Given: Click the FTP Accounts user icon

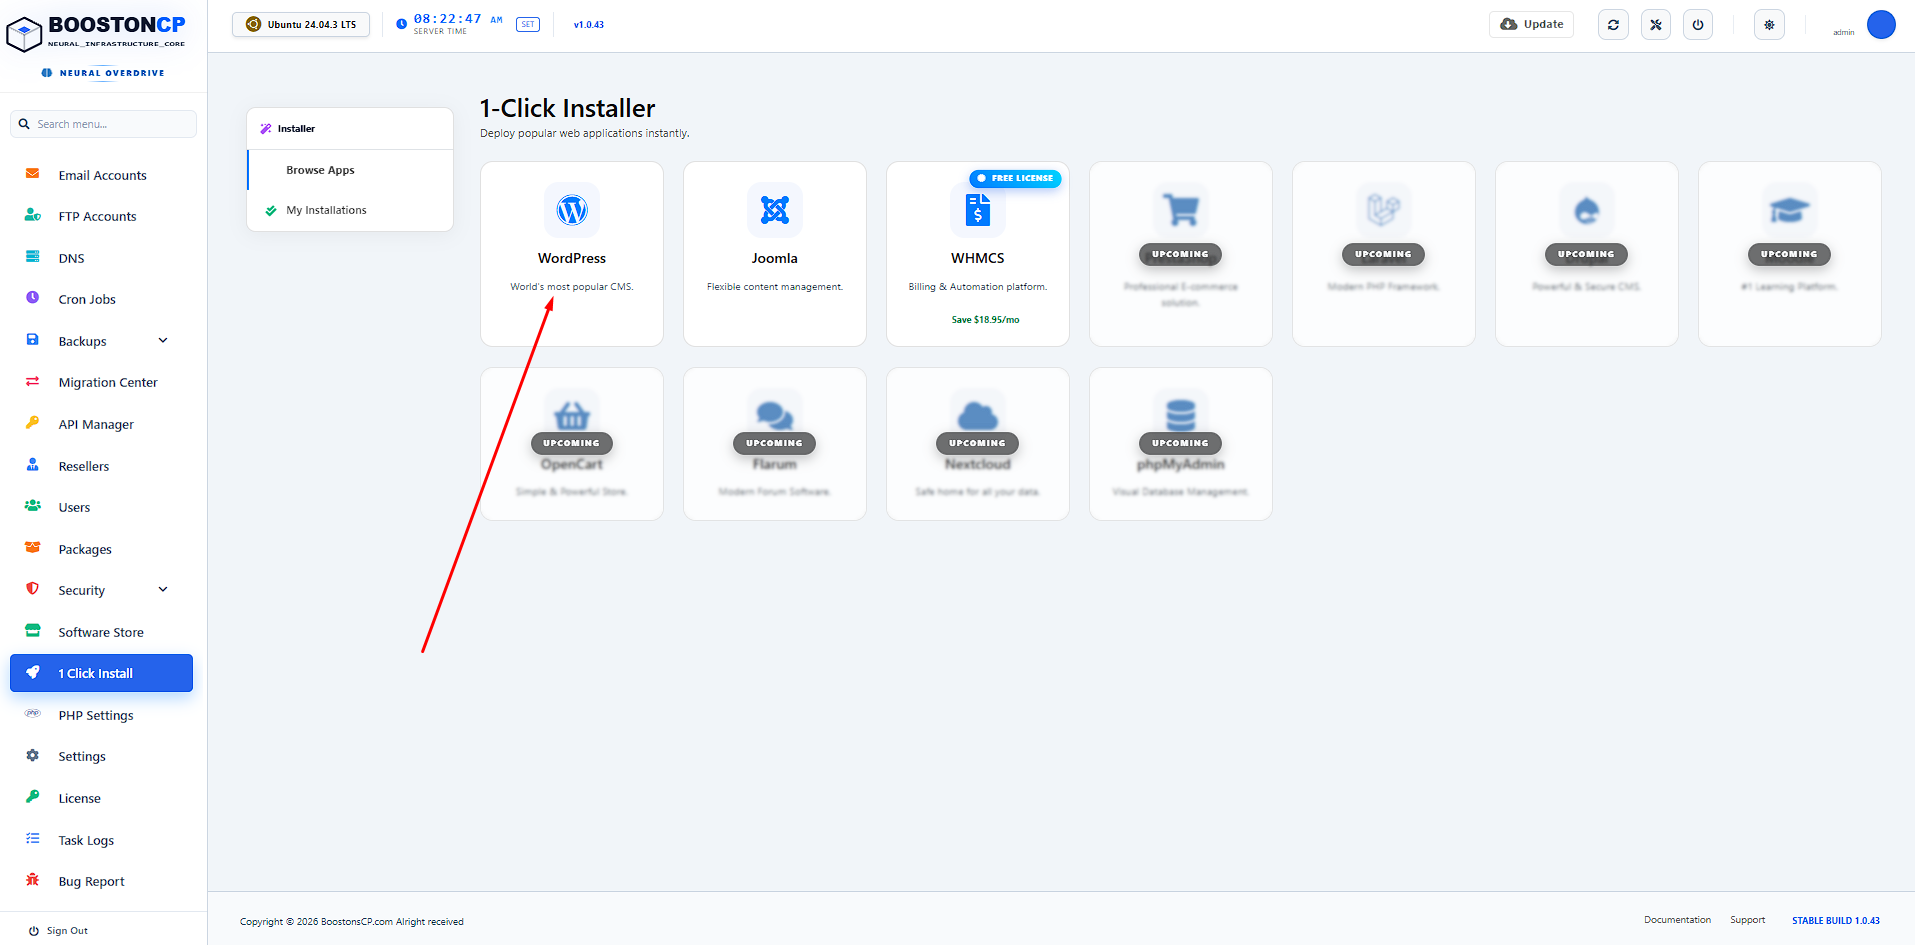Looking at the screenshot, I should (32, 215).
